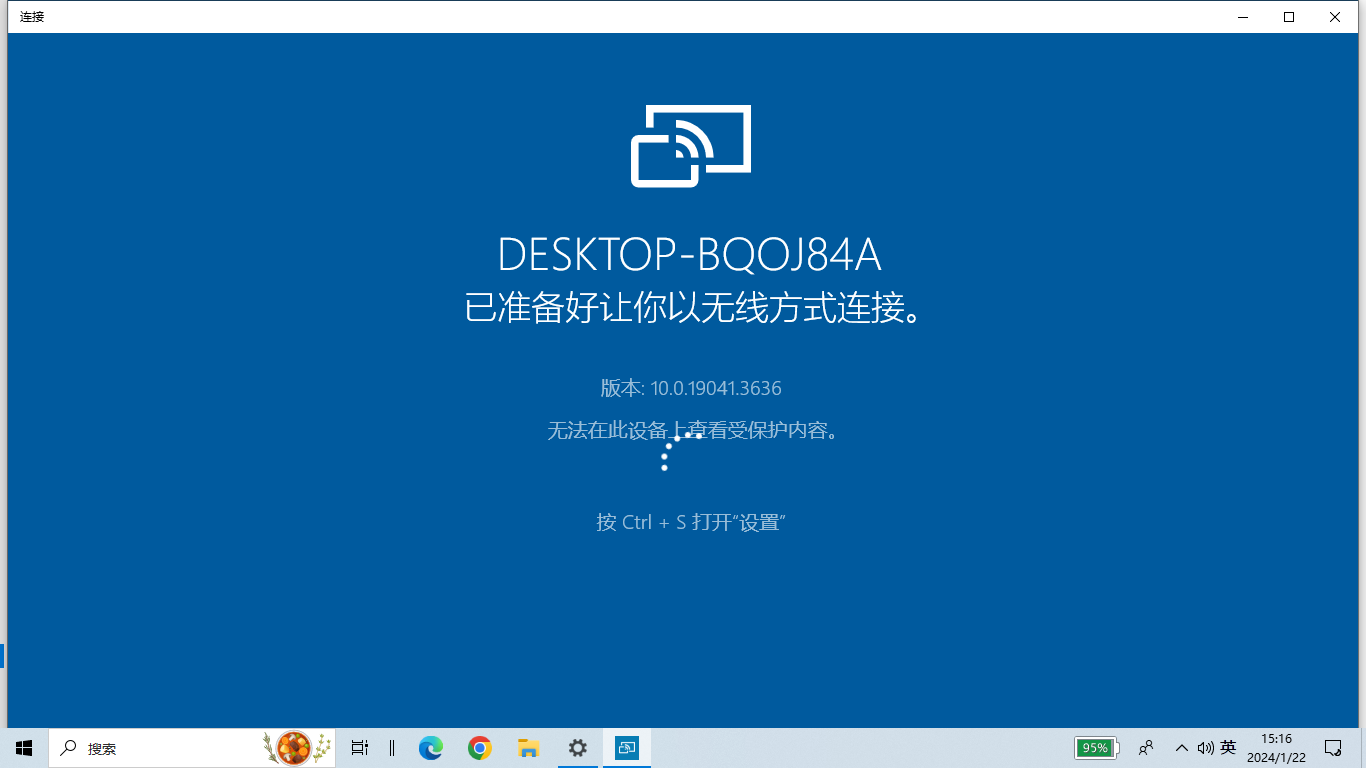
Task: Open clock showing 15:16 2024/1/22
Action: tap(1276, 748)
